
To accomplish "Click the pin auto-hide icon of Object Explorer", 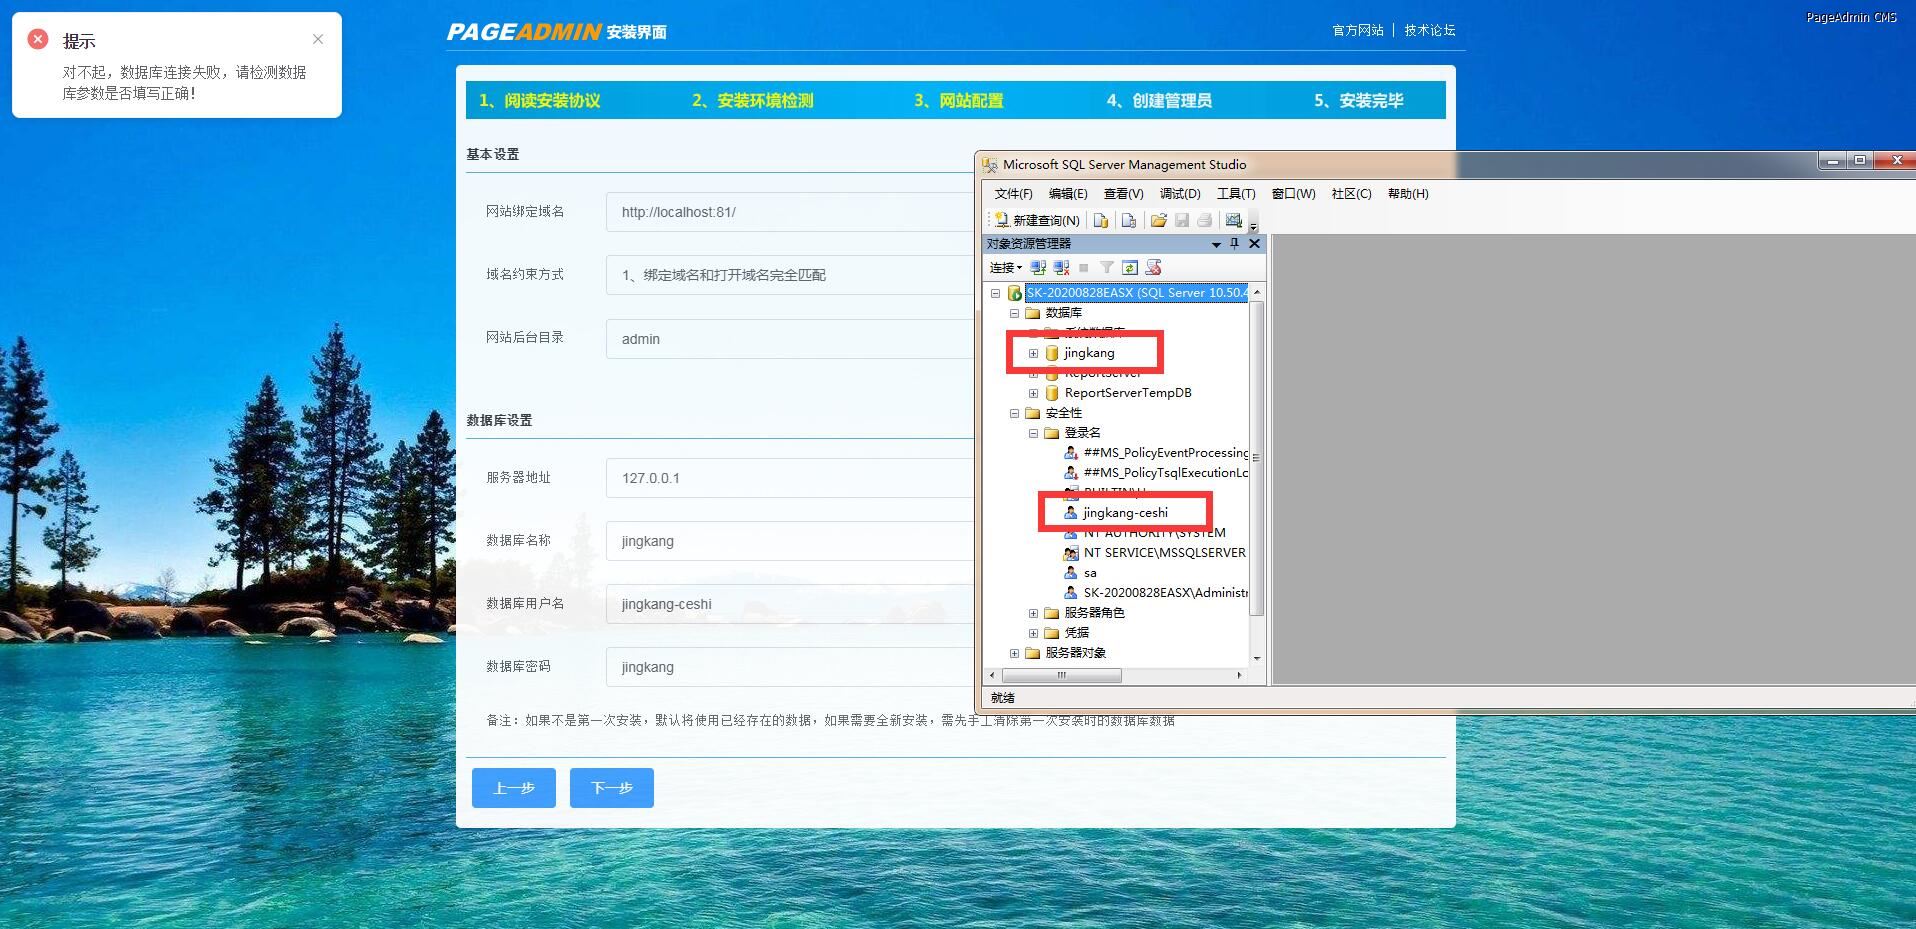I will coord(1234,243).
